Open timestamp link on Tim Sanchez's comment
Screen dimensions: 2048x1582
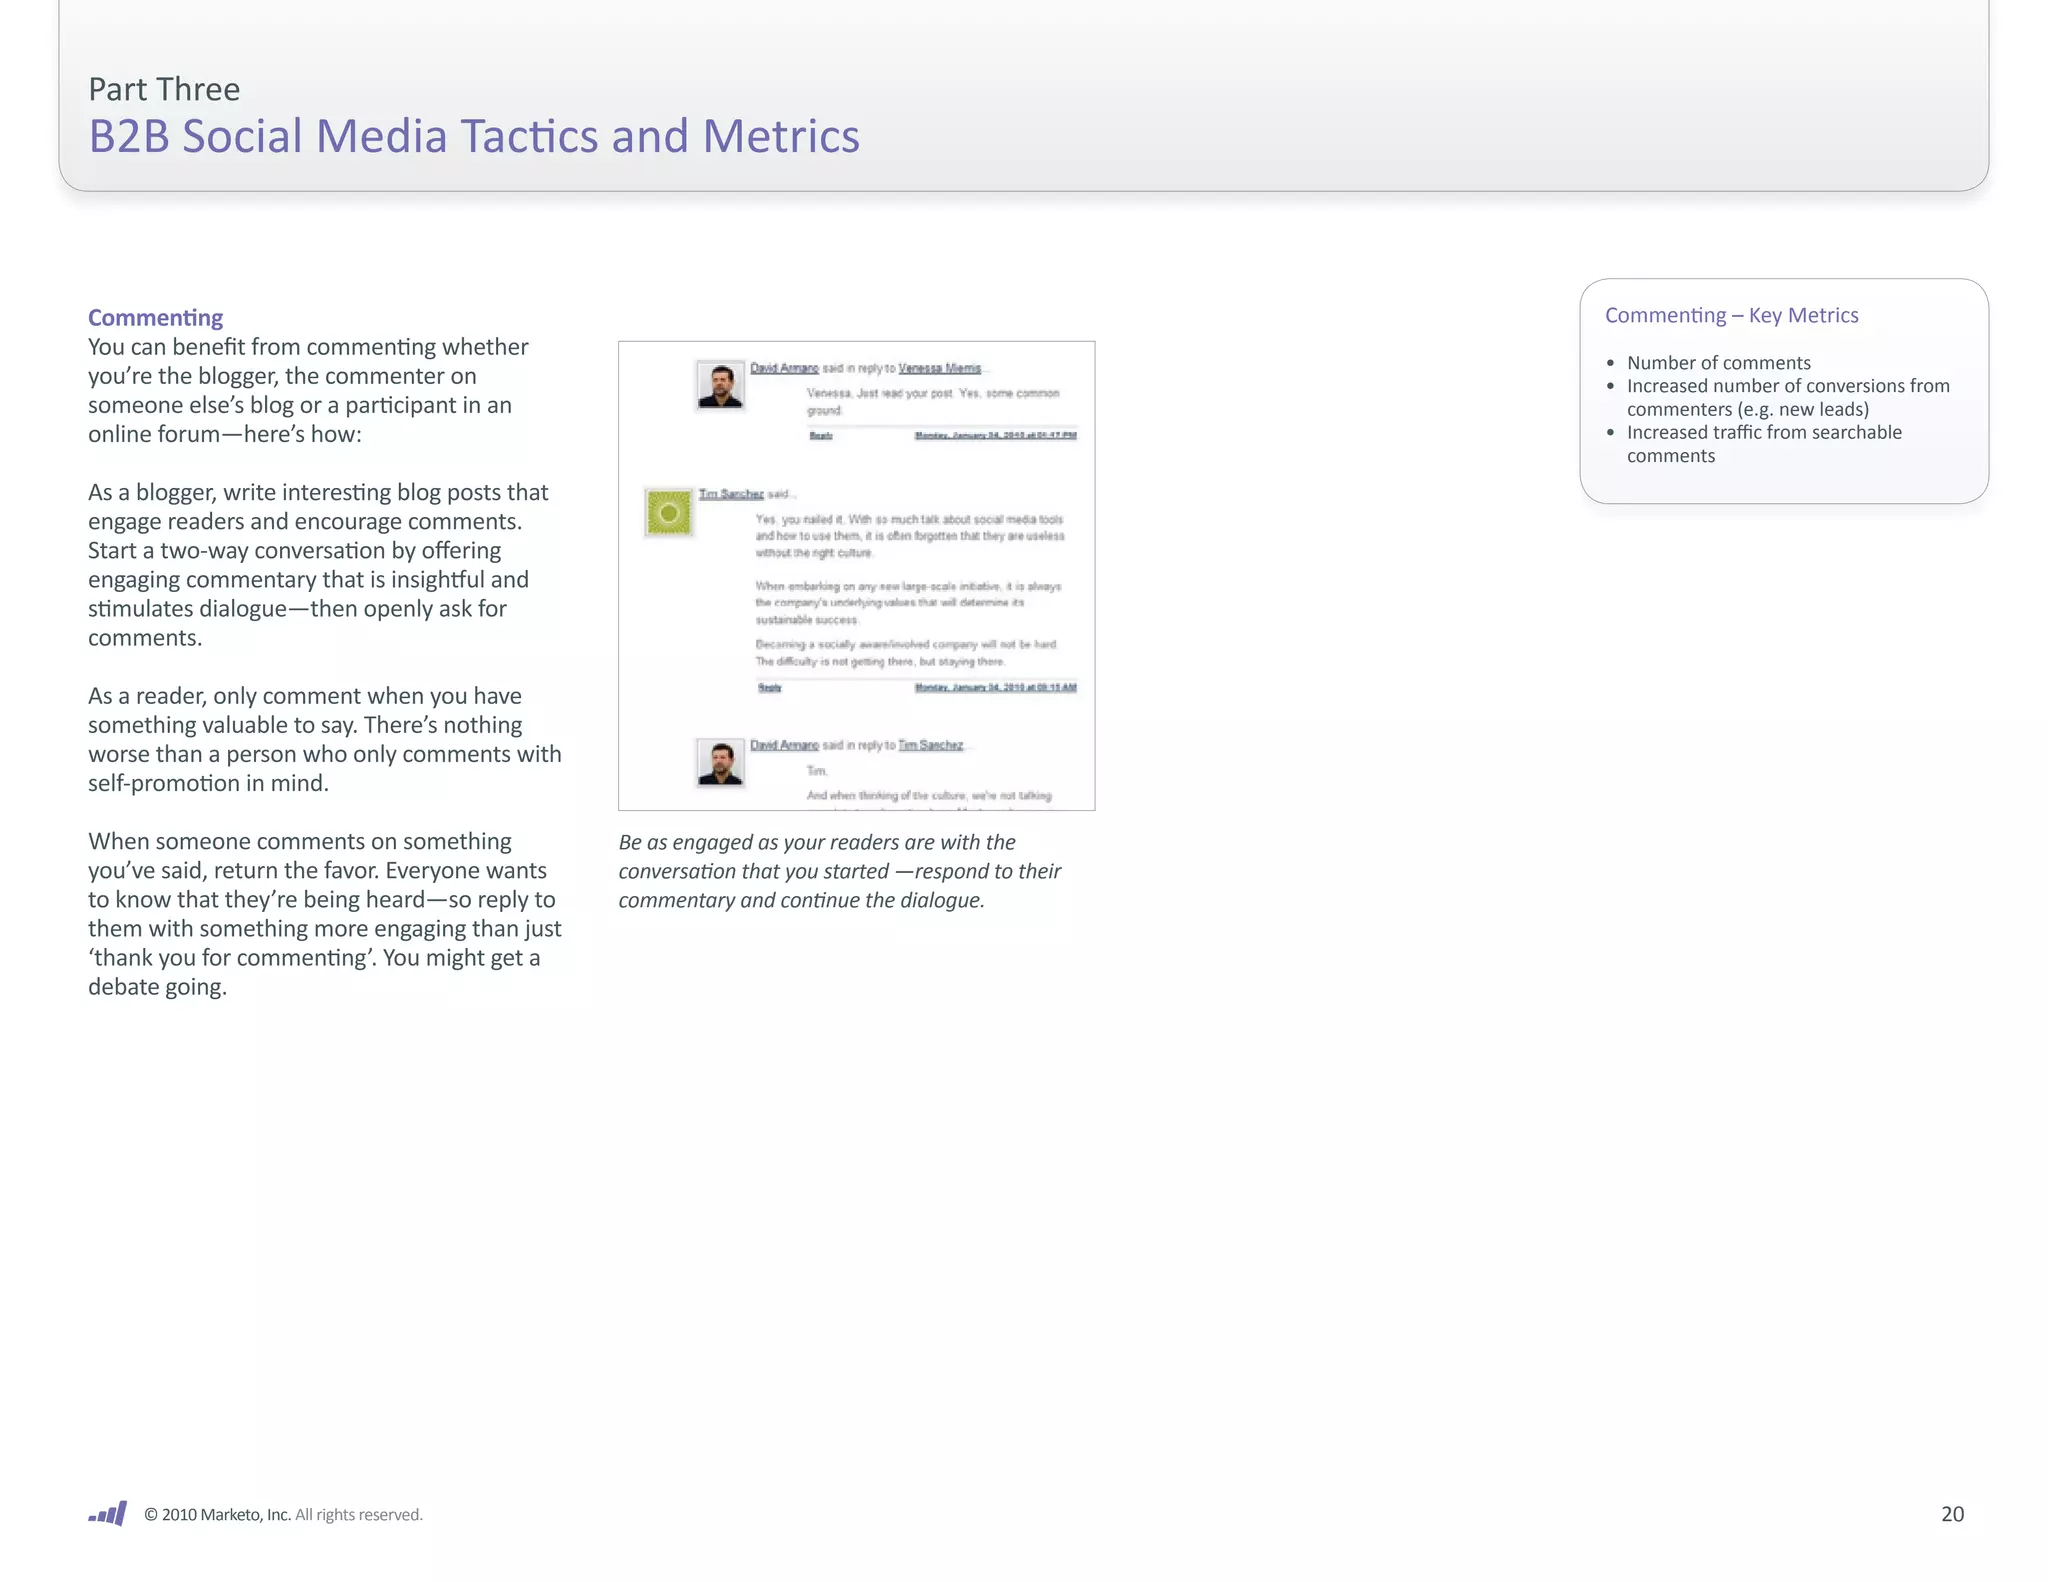tap(995, 687)
